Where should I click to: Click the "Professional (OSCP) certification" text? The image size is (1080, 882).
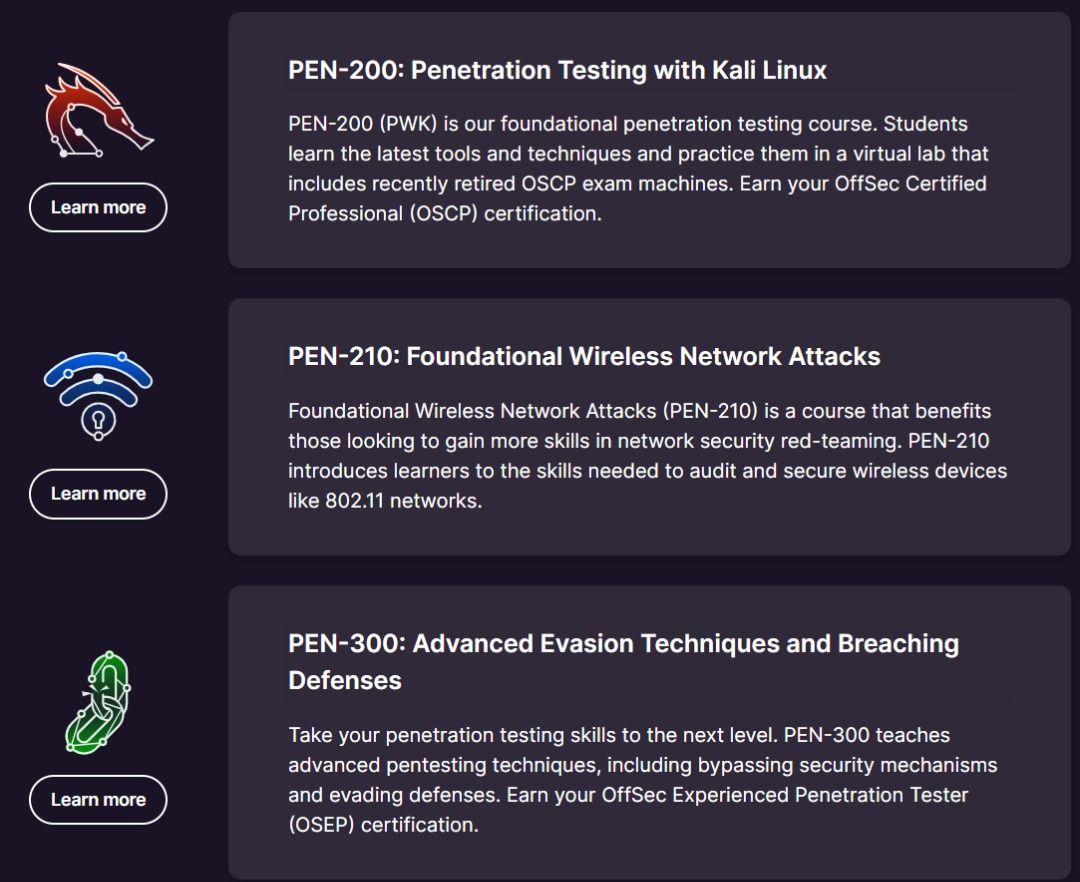click(445, 214)
